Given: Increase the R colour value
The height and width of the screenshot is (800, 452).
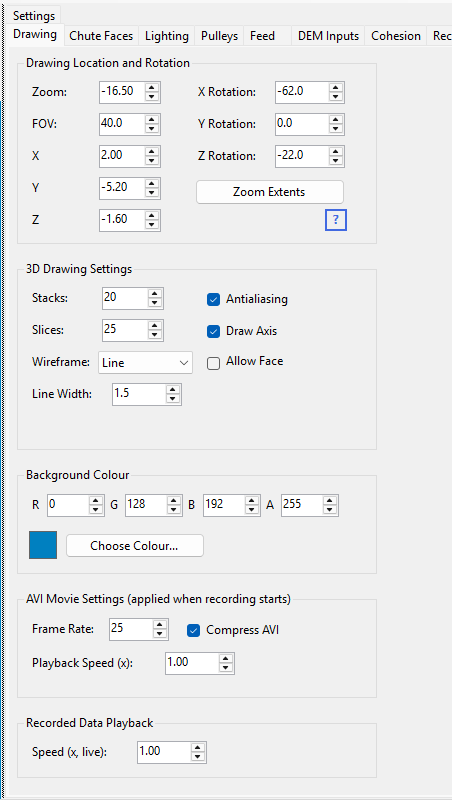Looking at the screenshot, I should 96,501.
